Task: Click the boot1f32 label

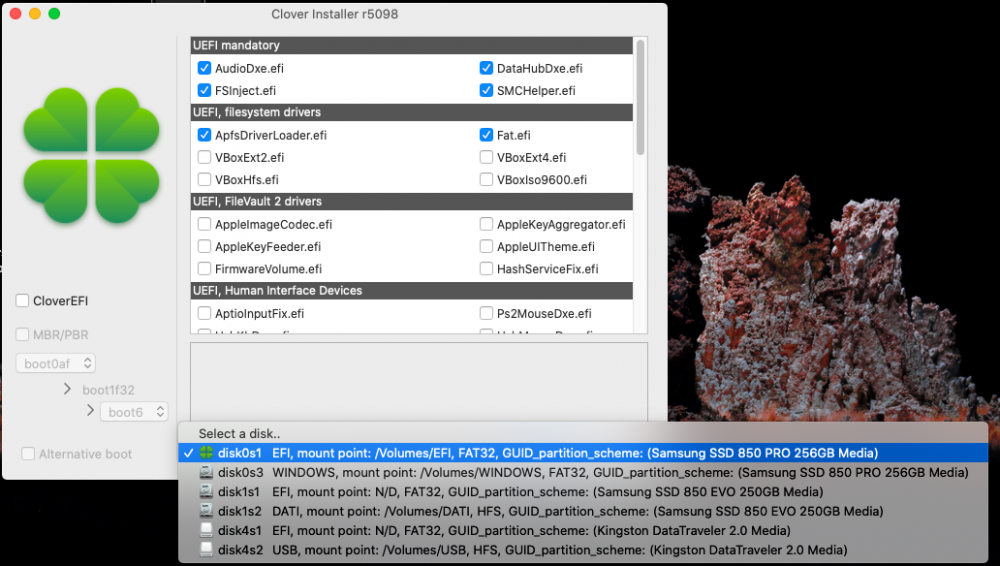Action: (108, 390)
